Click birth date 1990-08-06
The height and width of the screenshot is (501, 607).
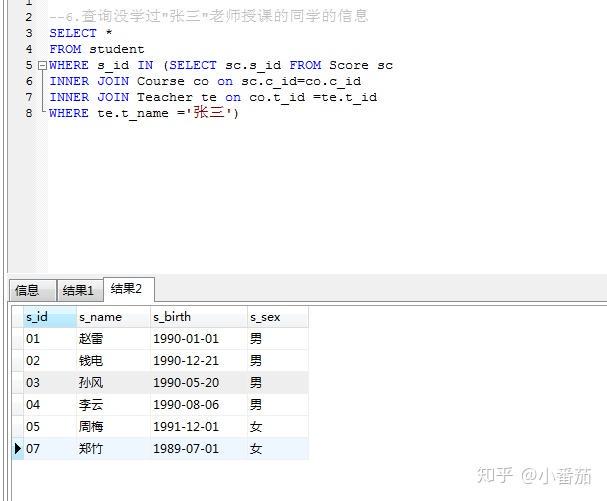pos(199,405)
